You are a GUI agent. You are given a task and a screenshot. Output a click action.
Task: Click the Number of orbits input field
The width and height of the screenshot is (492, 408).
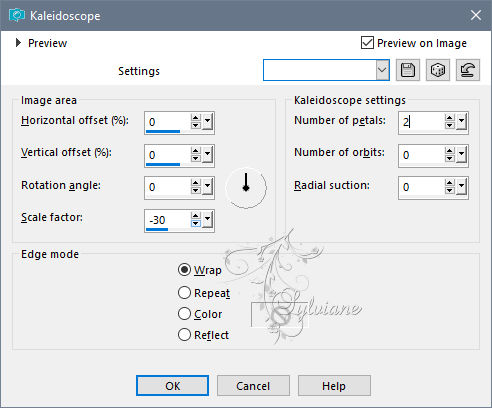[421, 155]
